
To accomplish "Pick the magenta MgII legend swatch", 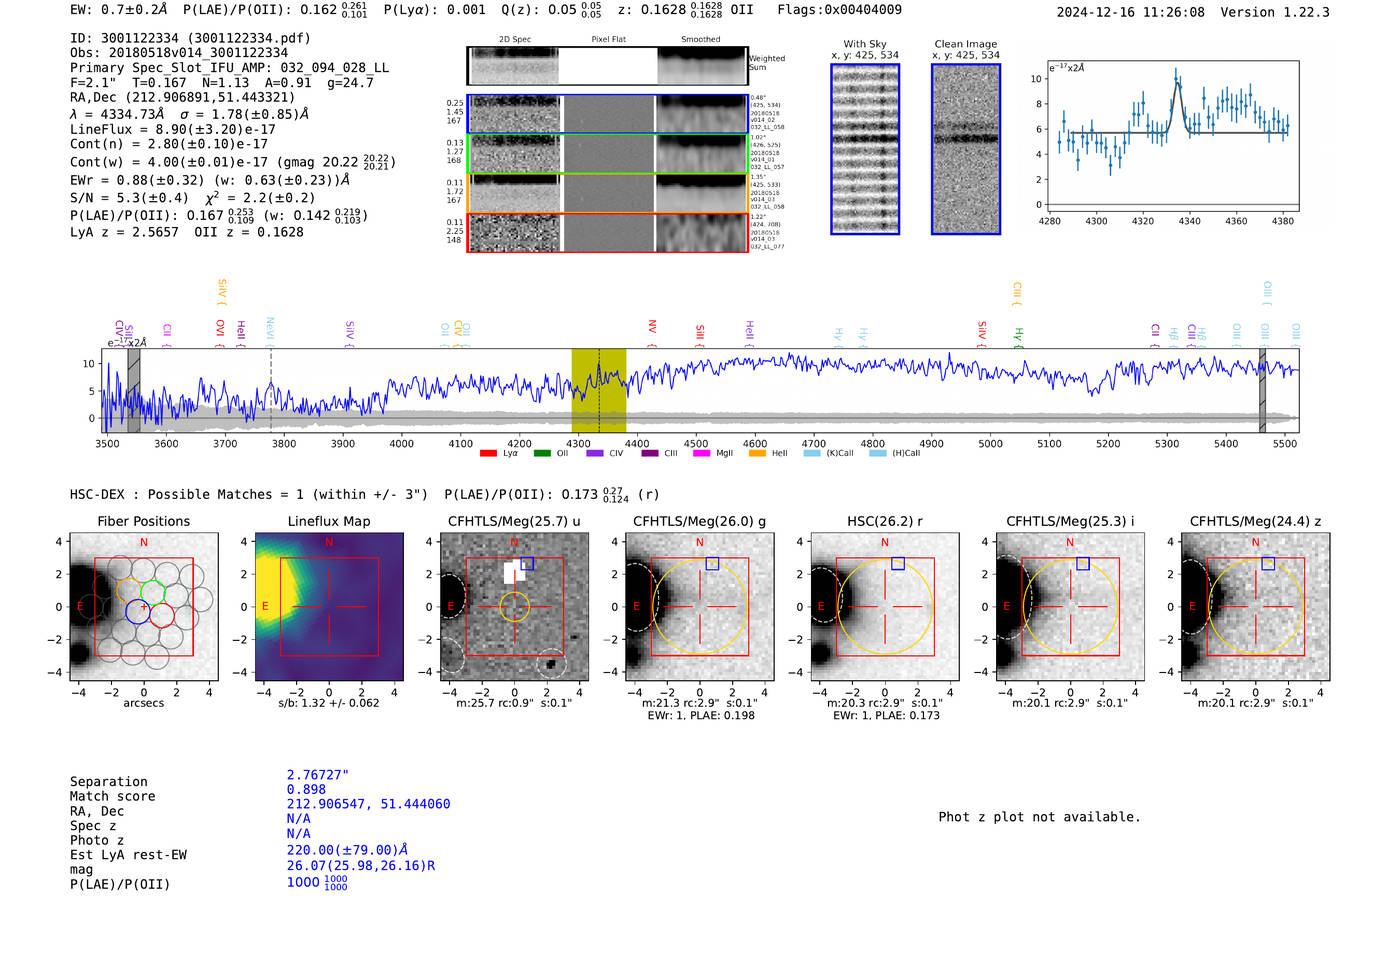I will [701, 453].
